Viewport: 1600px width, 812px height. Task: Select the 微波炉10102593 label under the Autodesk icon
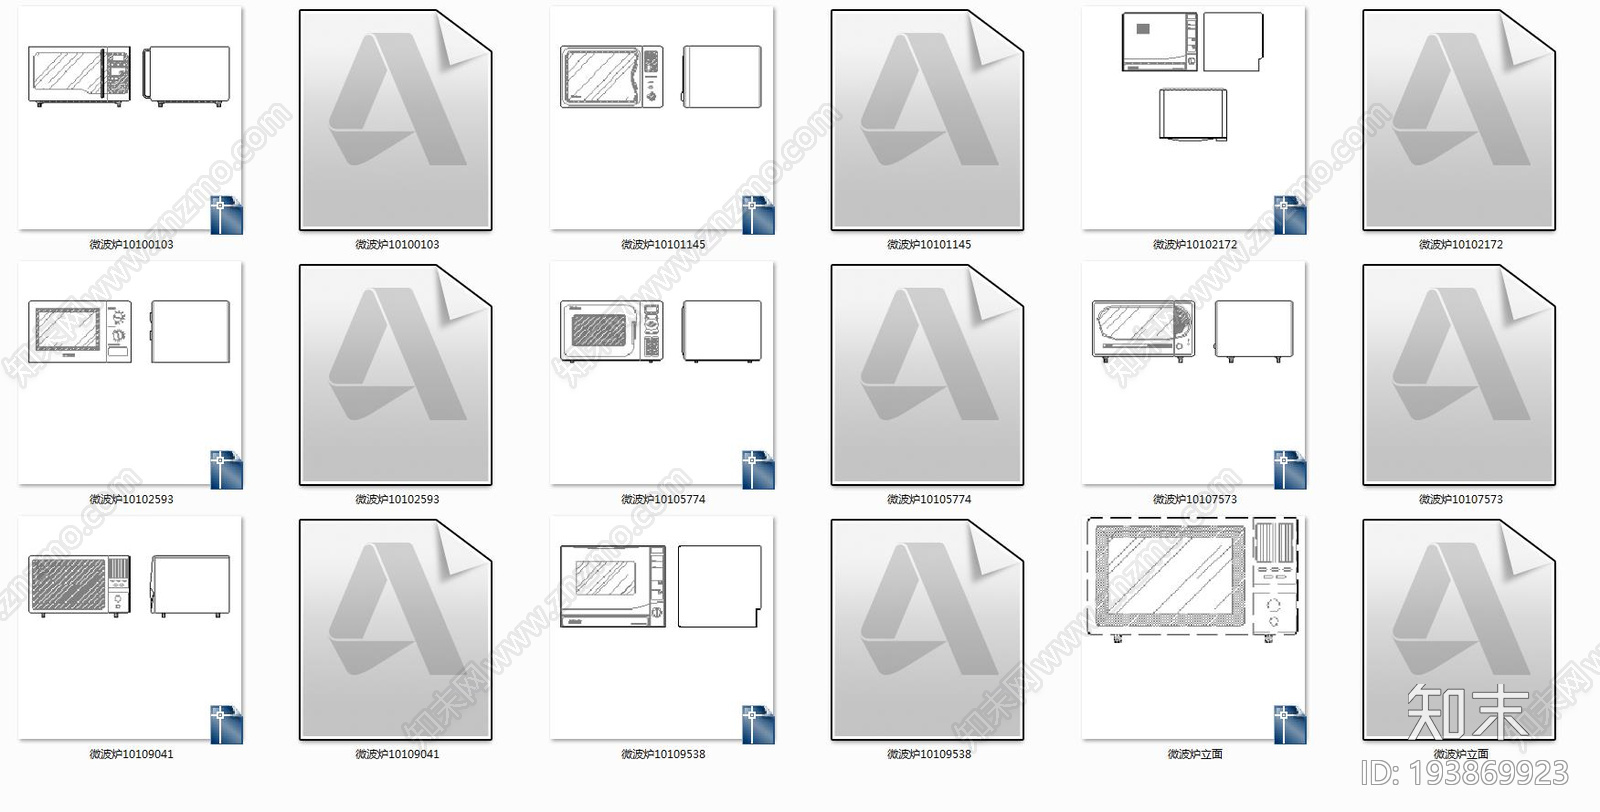397,499
